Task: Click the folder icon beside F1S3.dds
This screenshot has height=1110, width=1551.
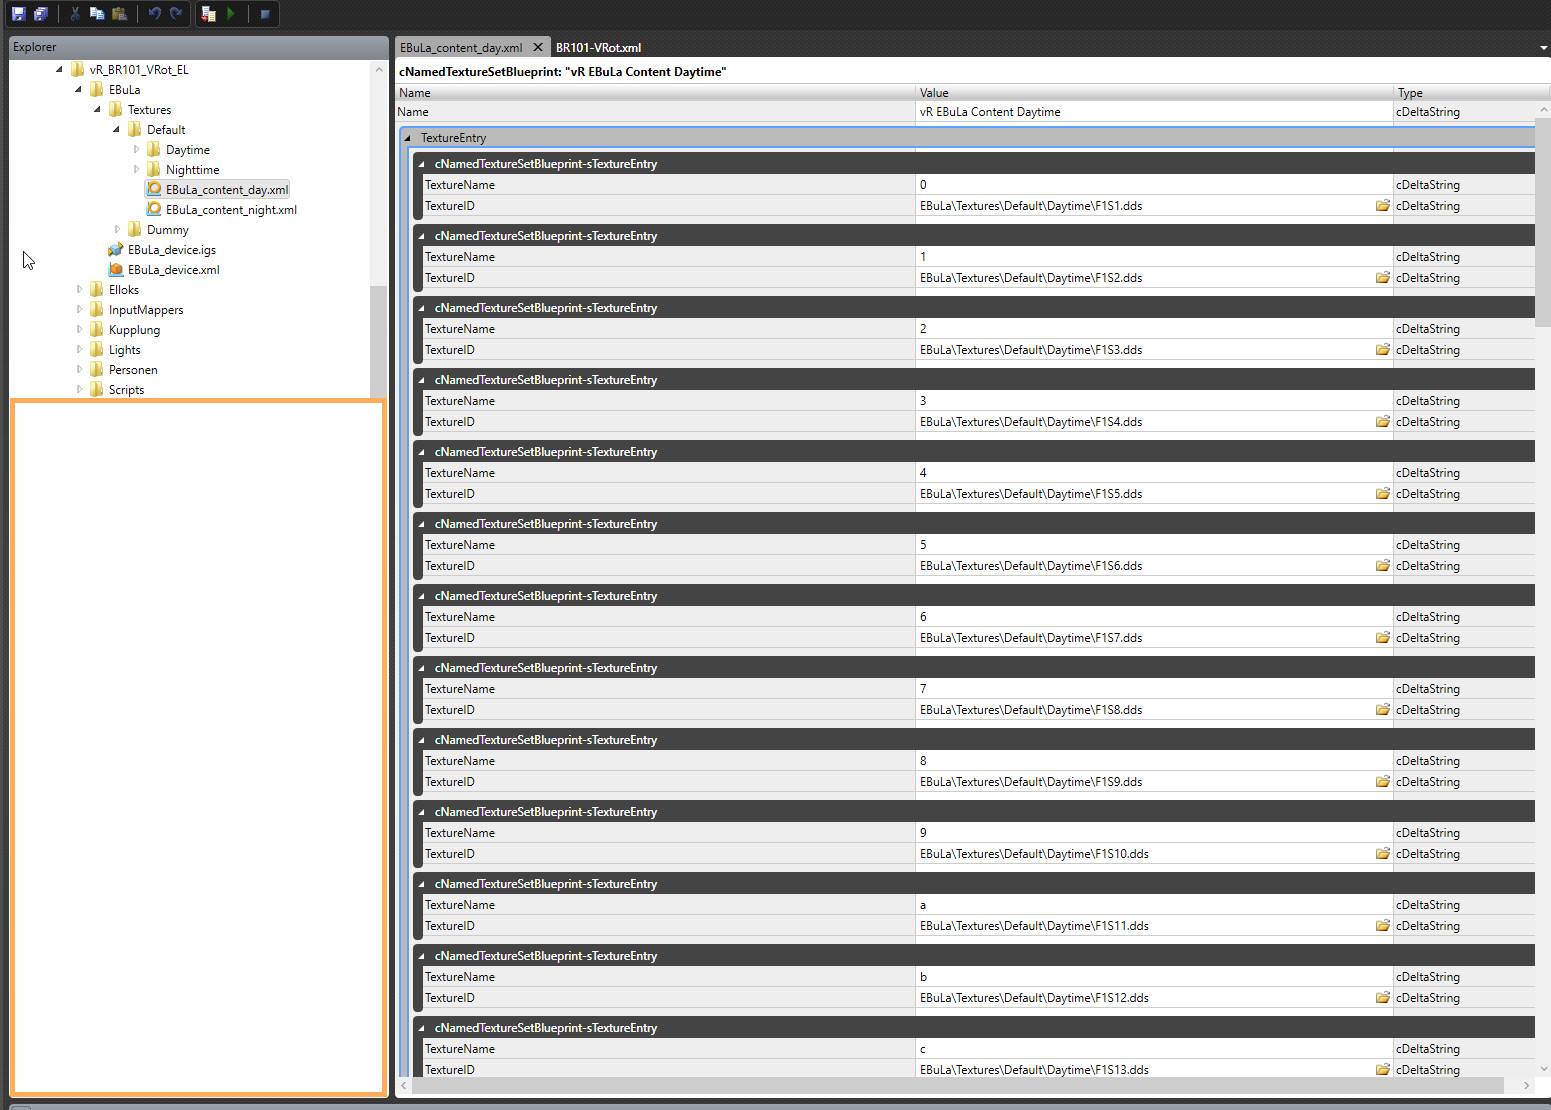Action: pyautogui.click(x=1382, y=350)
